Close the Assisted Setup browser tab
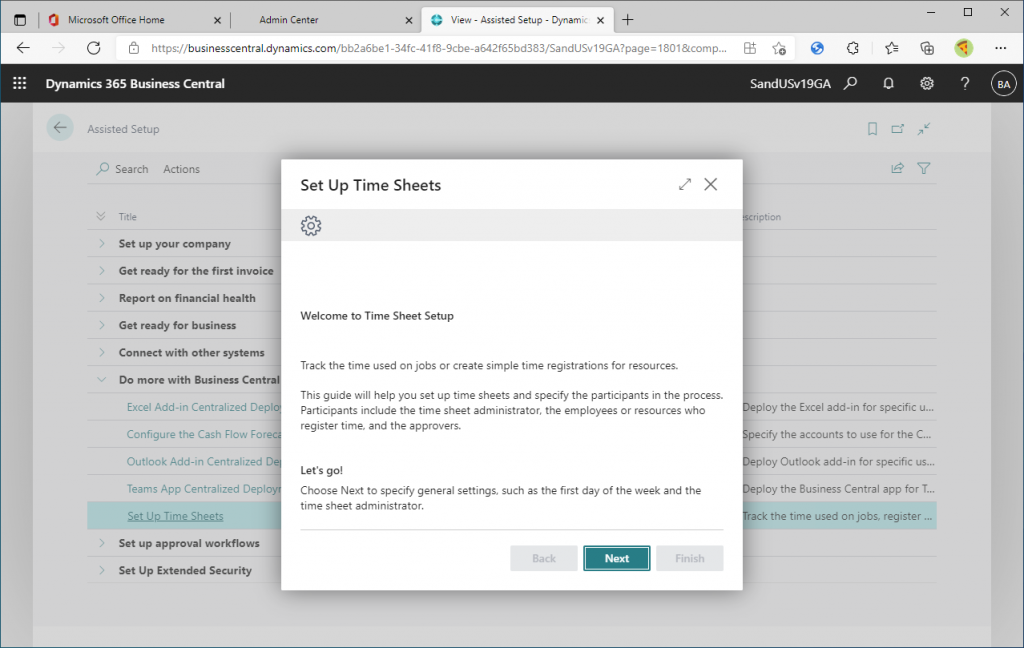The image size is (1024, 648). pyautogui.click(x=601, y=20)
